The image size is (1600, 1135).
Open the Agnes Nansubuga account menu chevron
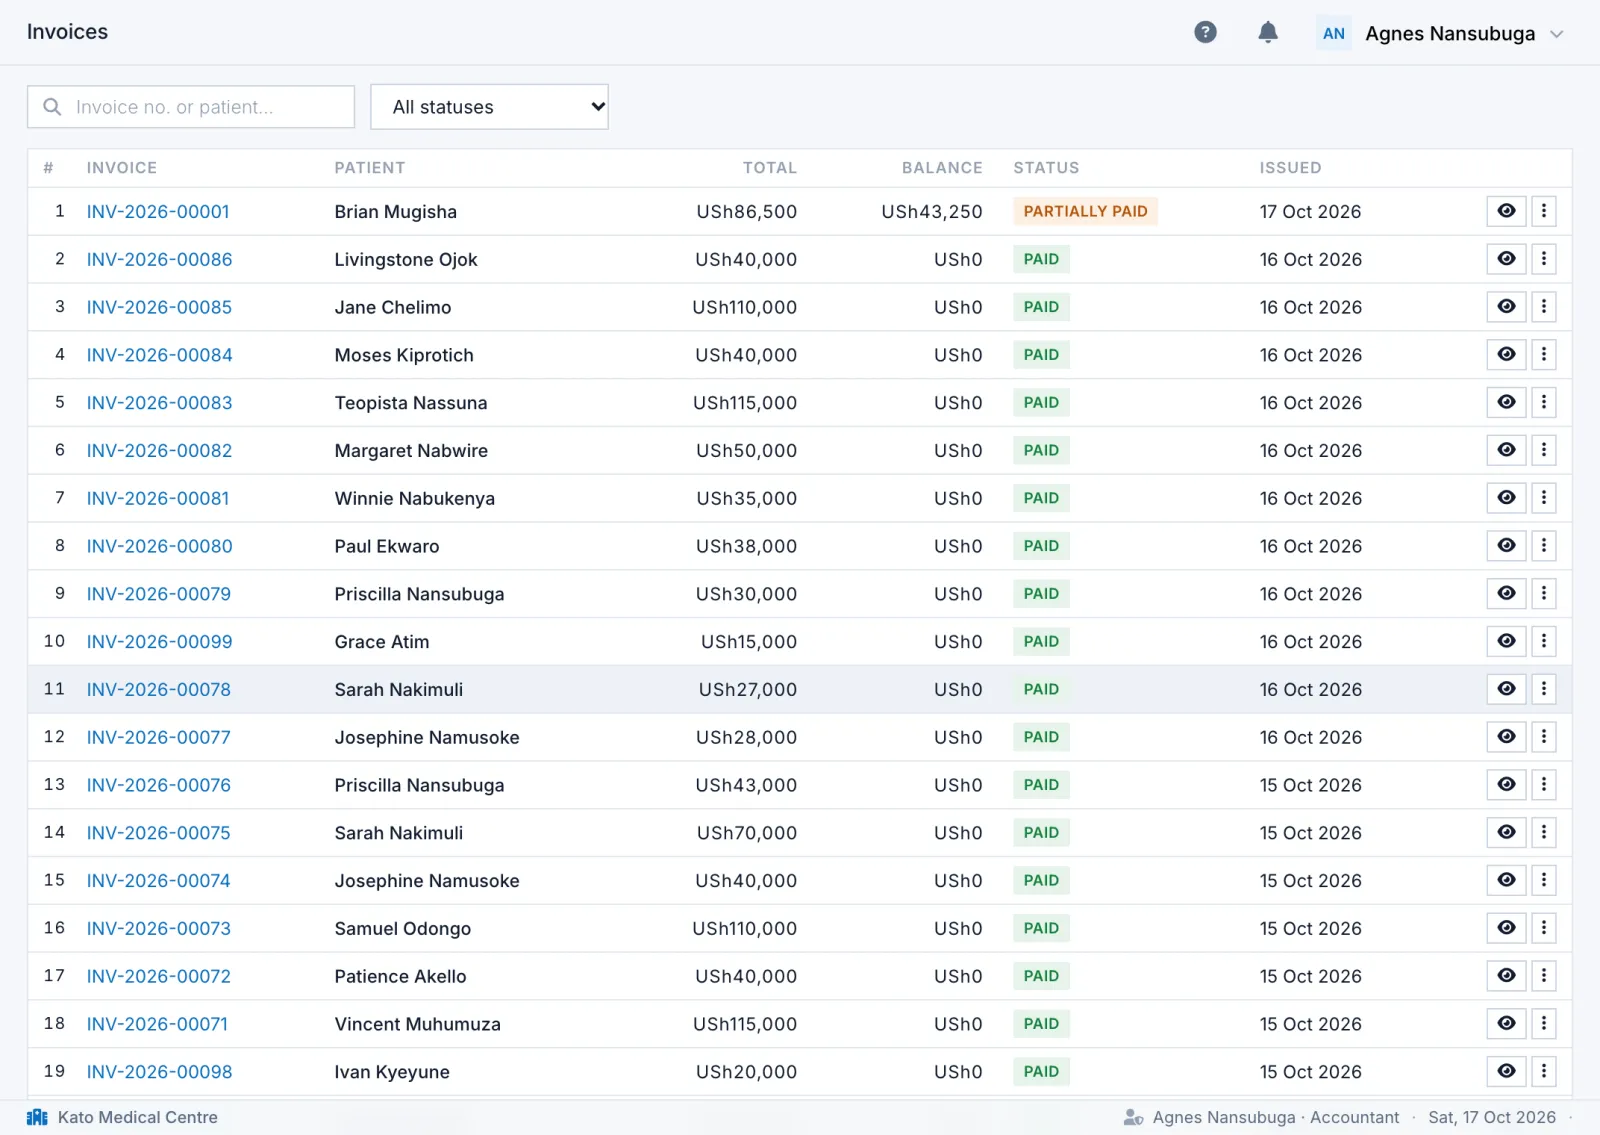tap(1557, 34)
